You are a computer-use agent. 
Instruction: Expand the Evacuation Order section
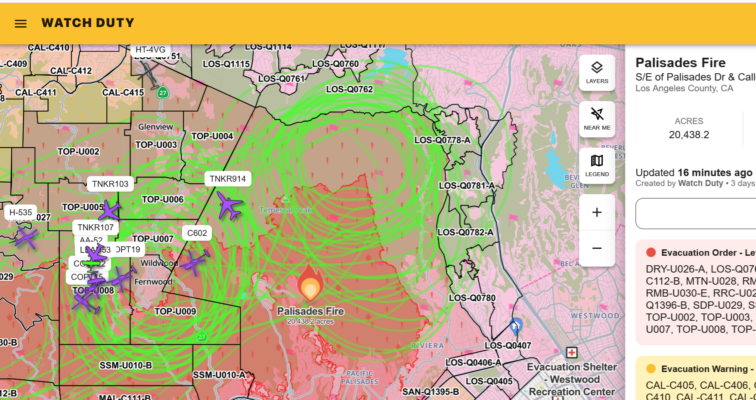coord(694,253)
